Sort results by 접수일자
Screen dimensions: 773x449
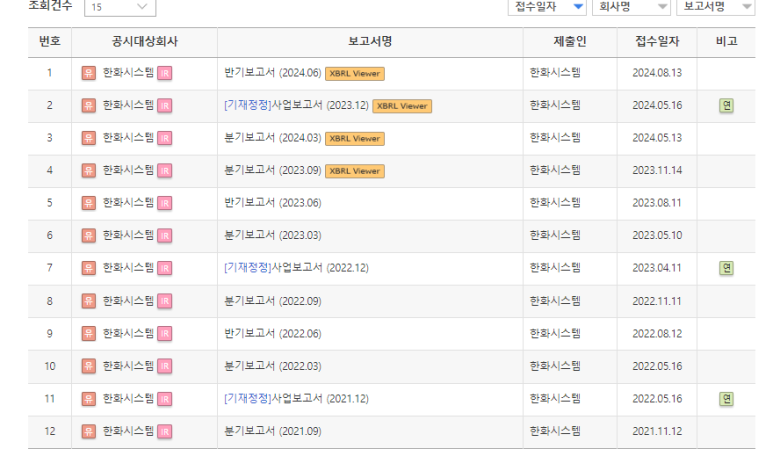[x=547, y=7]
